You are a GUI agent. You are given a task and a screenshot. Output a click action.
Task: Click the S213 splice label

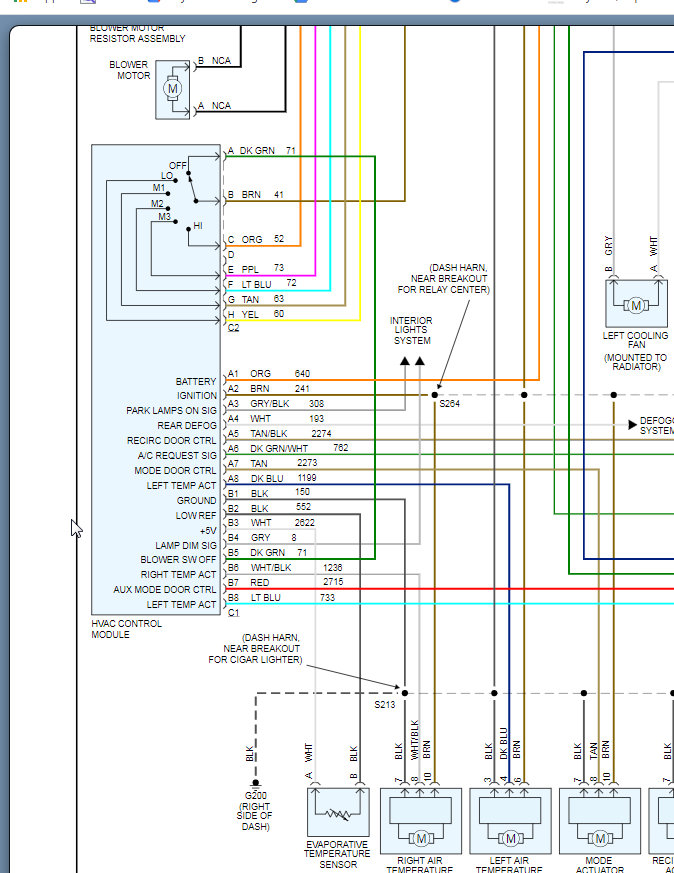click(x=385, y=705)
